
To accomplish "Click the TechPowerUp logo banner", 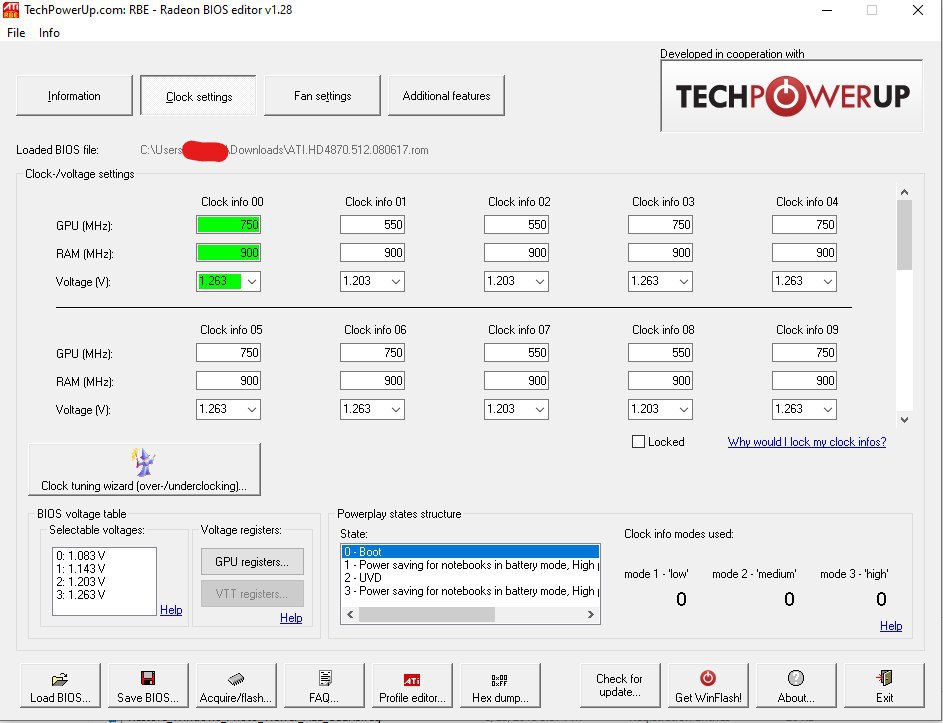I will (x=791, y=96).
